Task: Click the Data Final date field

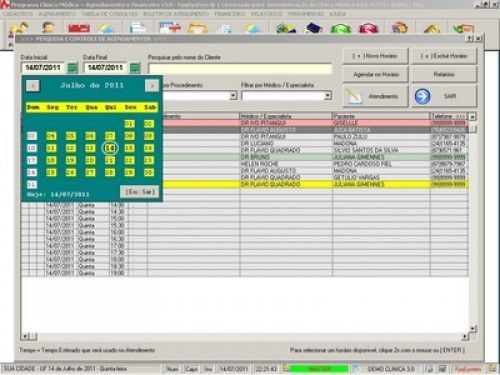Action: [106, 68]
